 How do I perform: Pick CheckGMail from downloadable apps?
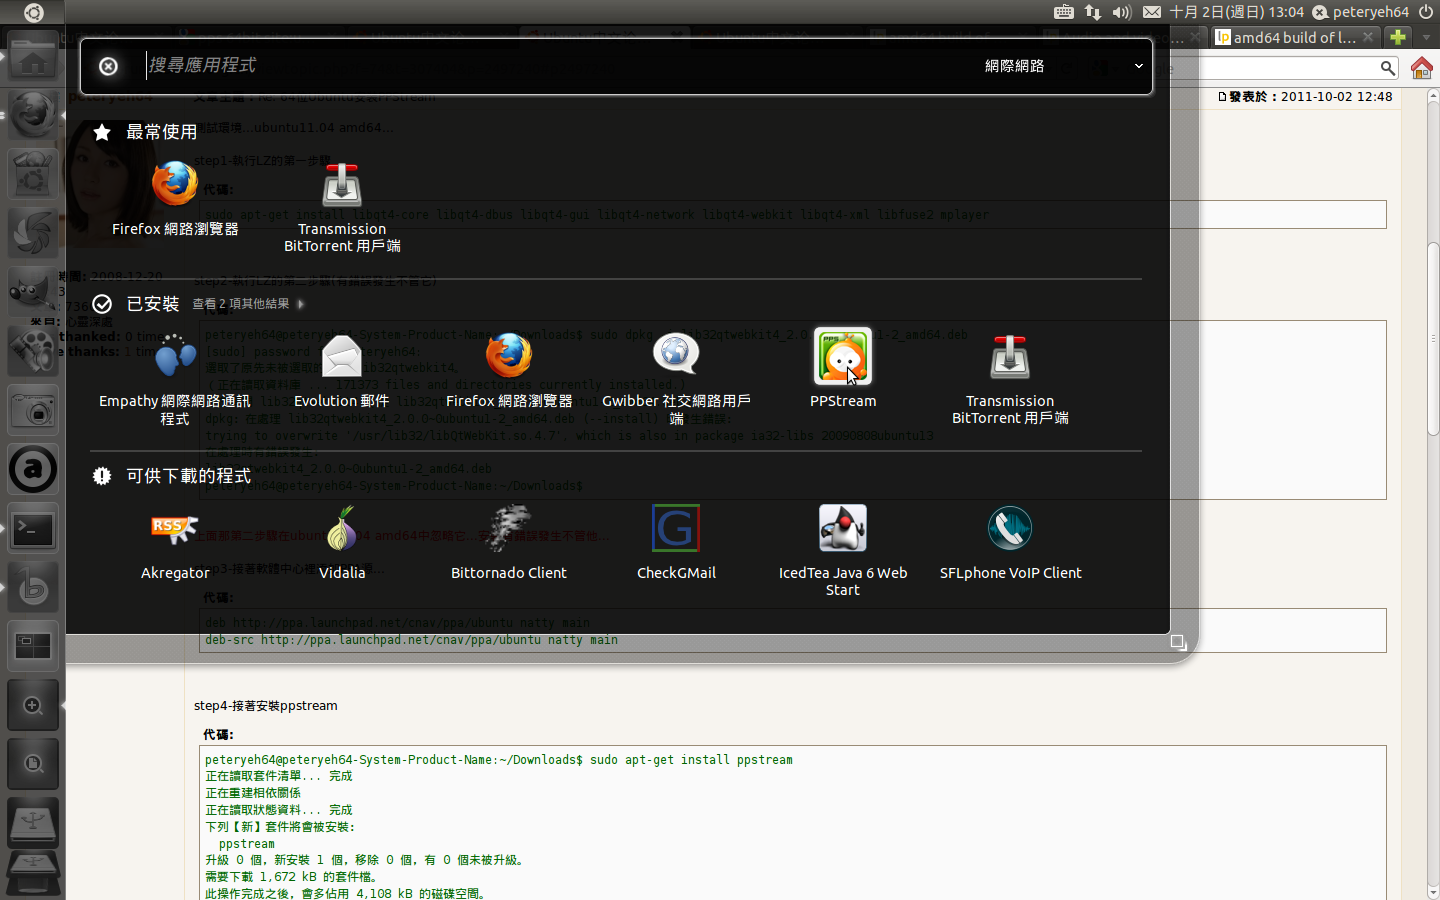(x=676, y=543)
